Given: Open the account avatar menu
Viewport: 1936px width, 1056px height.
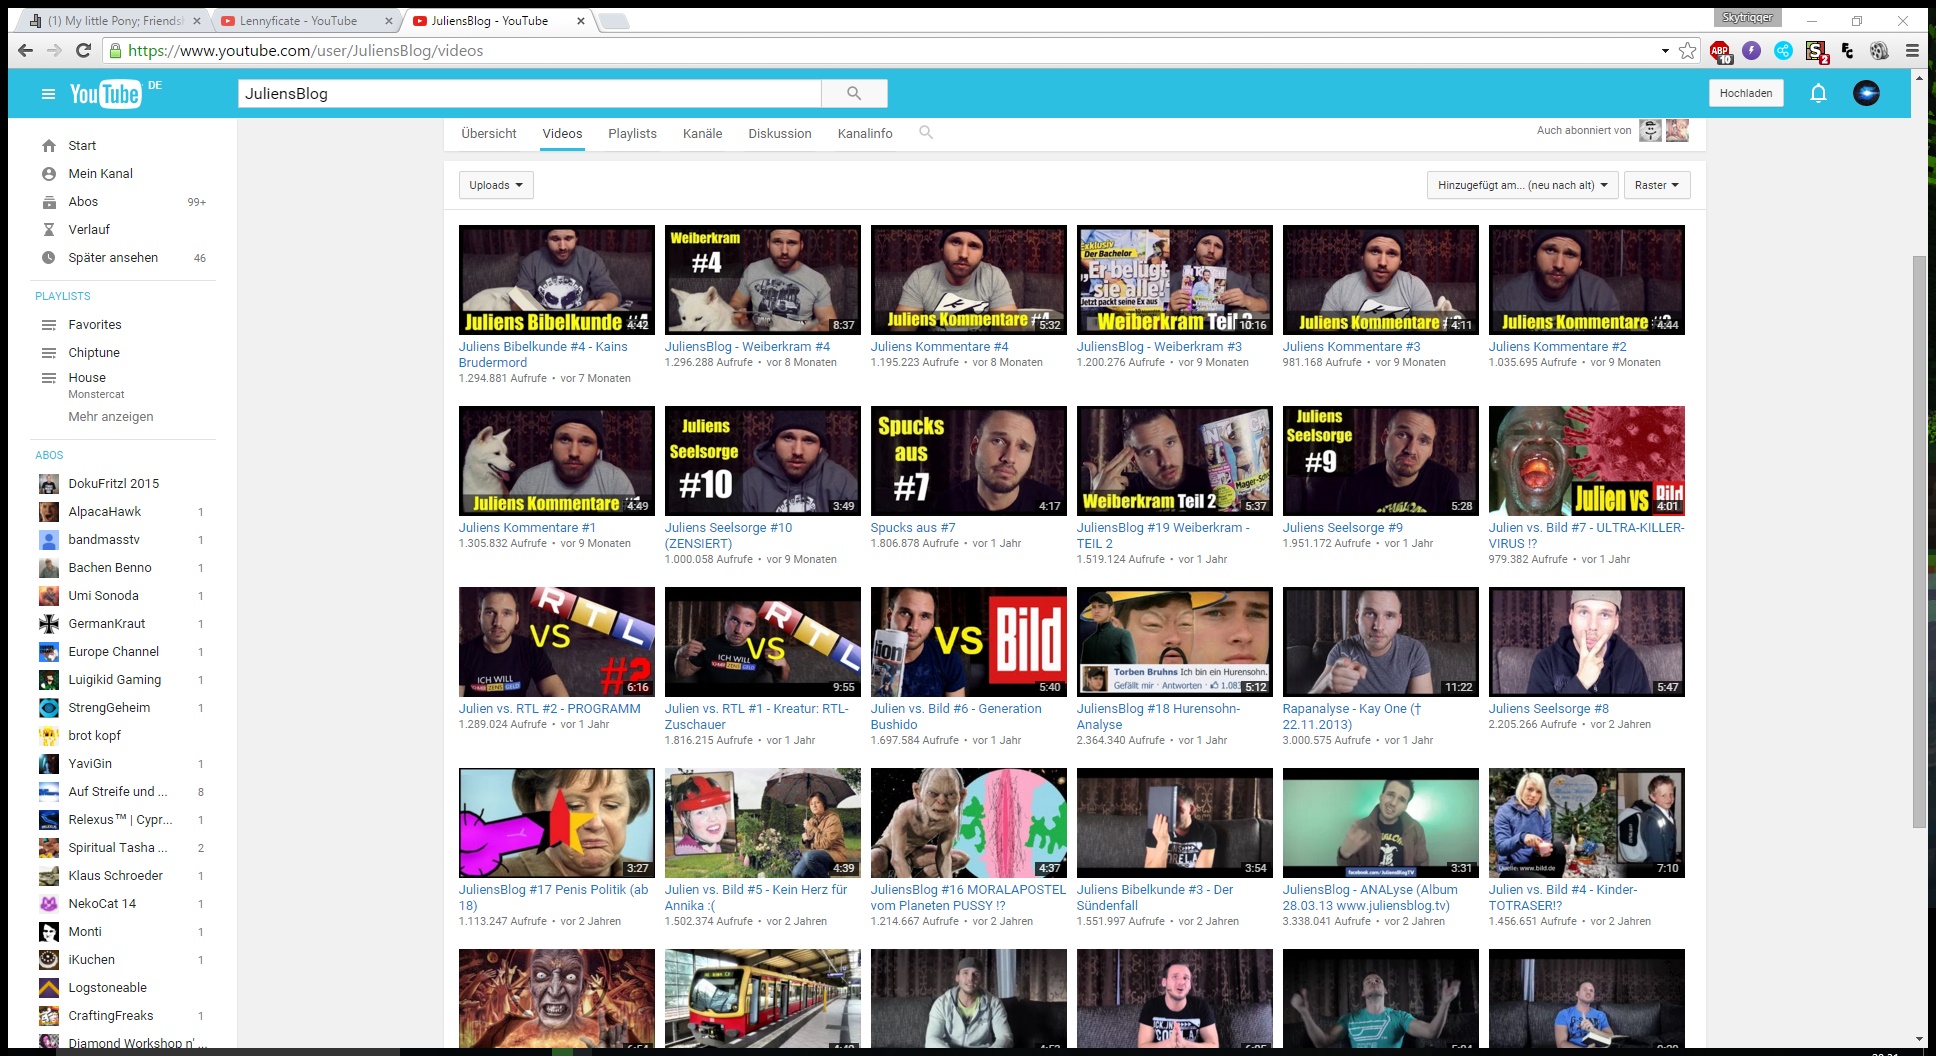Looking at the screenshot, I should [1866, 93].
